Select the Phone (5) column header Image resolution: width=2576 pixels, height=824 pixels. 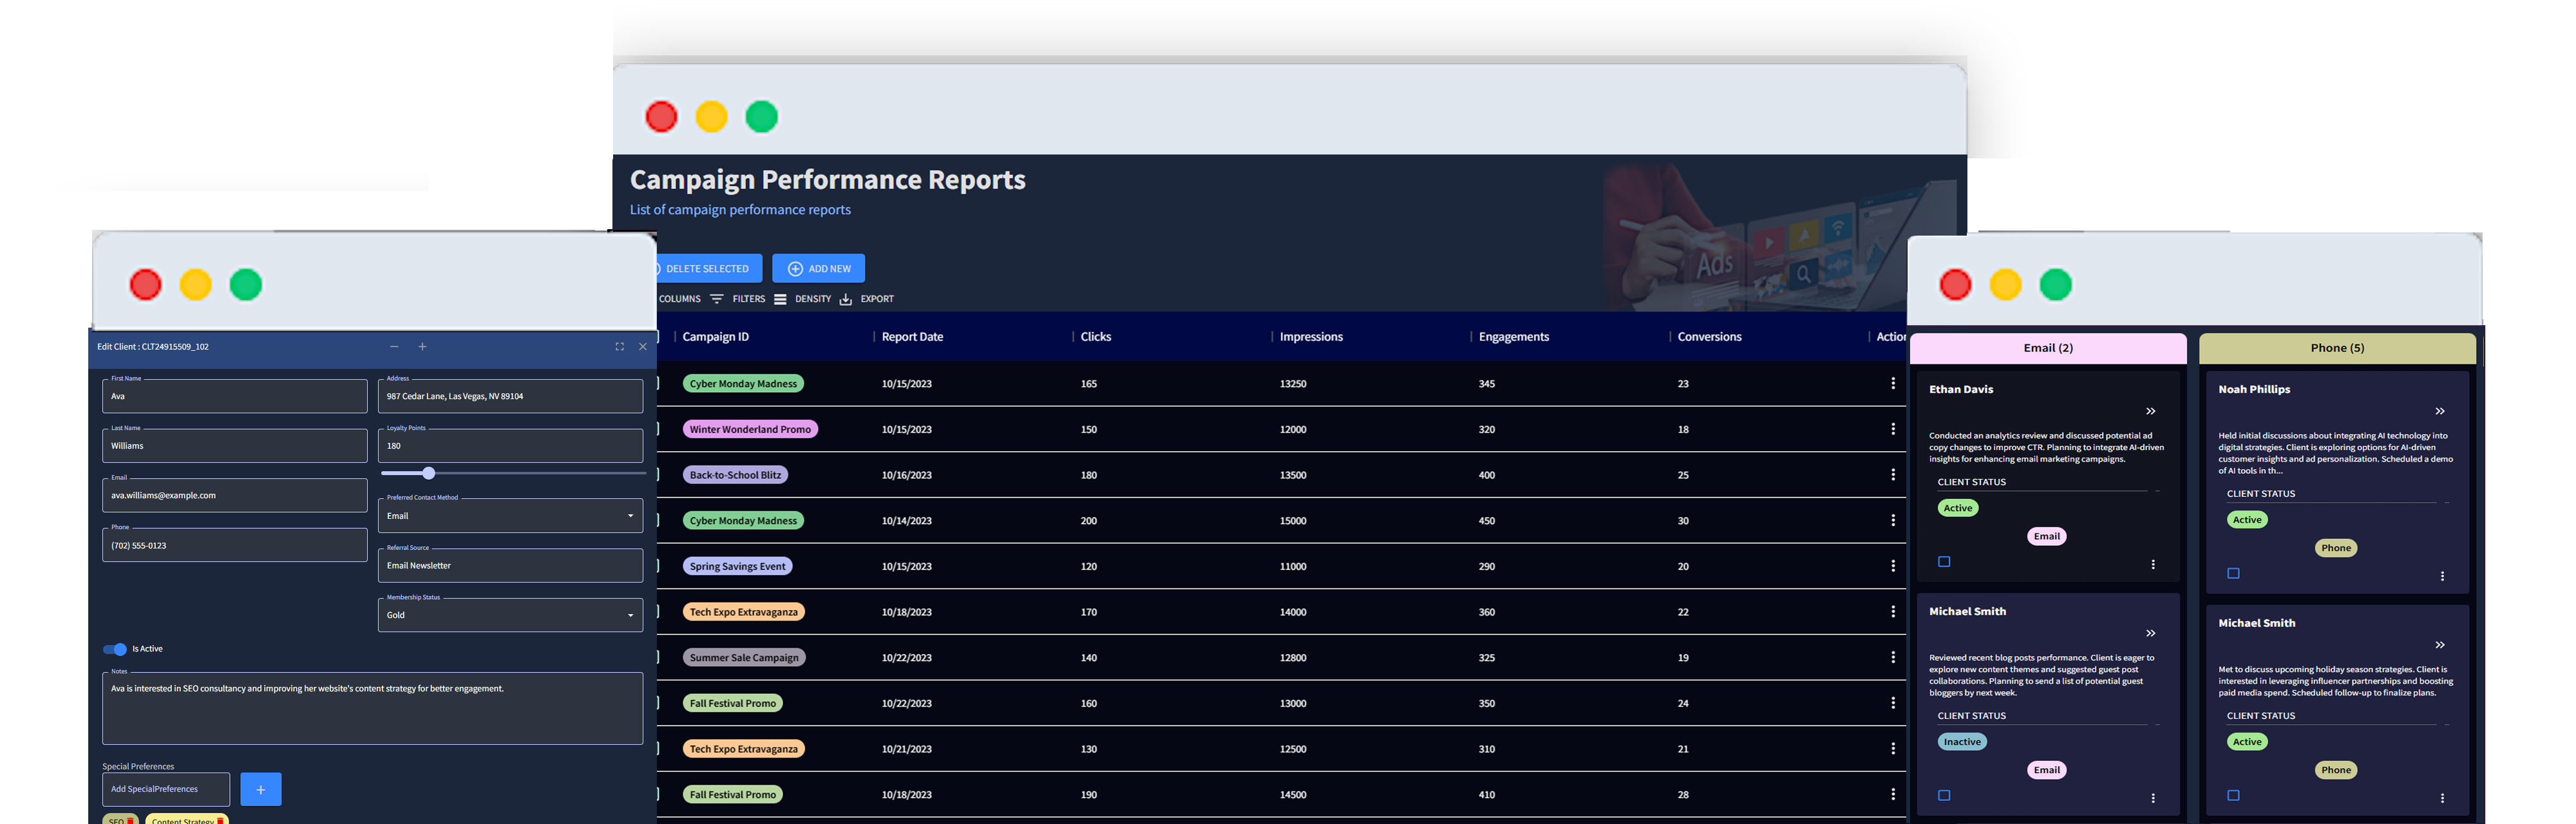click(2336, 348)
